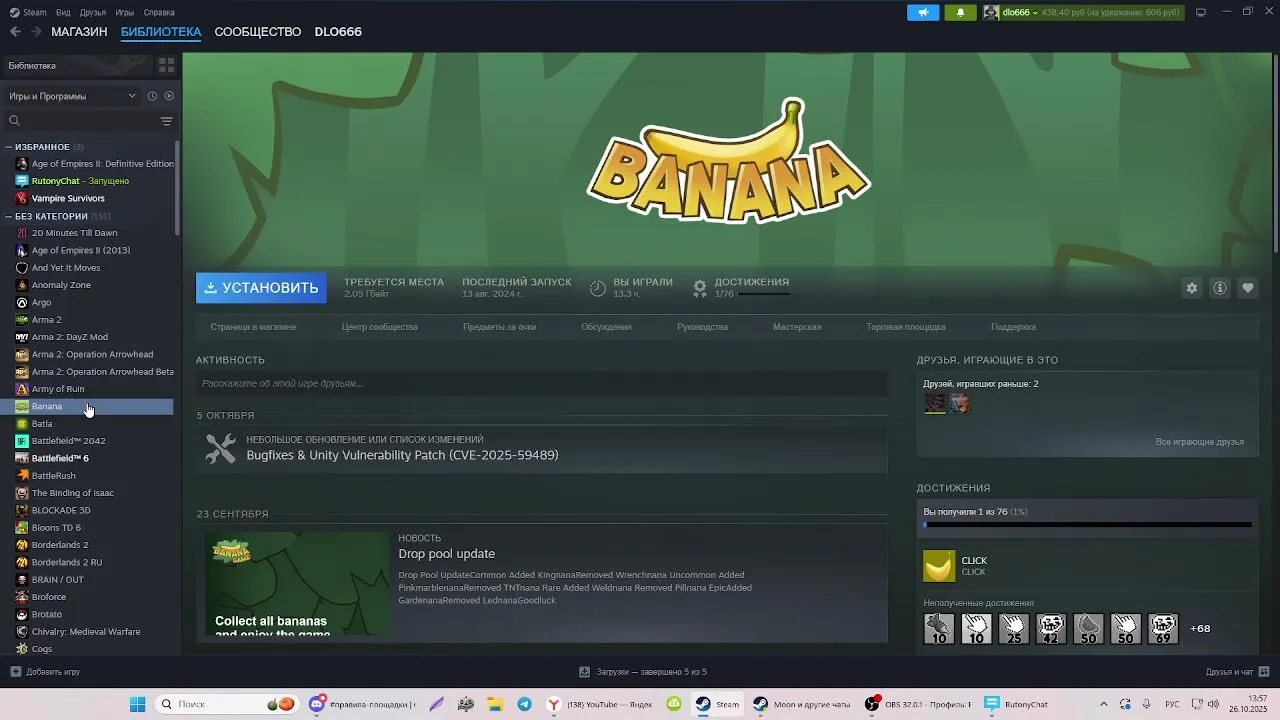This screenshot has height=720, width=1280.
Task: Show game info icon for Banana
Action: 1220,288
